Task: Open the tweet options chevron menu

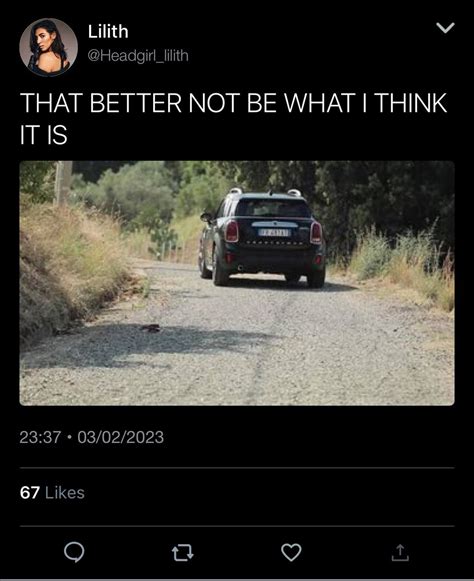Action: (445, 28)
